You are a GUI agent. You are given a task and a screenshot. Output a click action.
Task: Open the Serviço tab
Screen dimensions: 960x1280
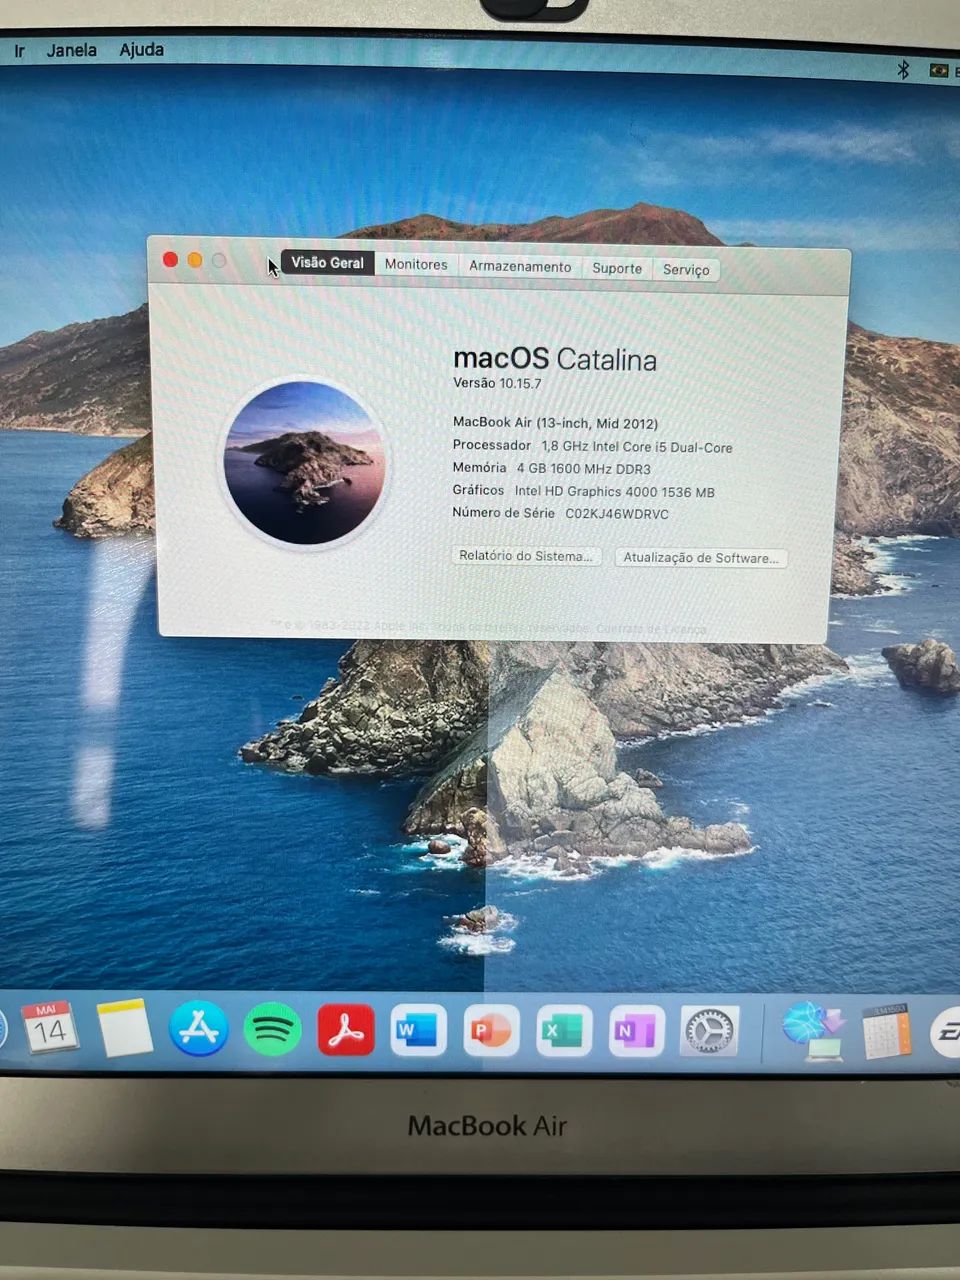tap(686, 270)
